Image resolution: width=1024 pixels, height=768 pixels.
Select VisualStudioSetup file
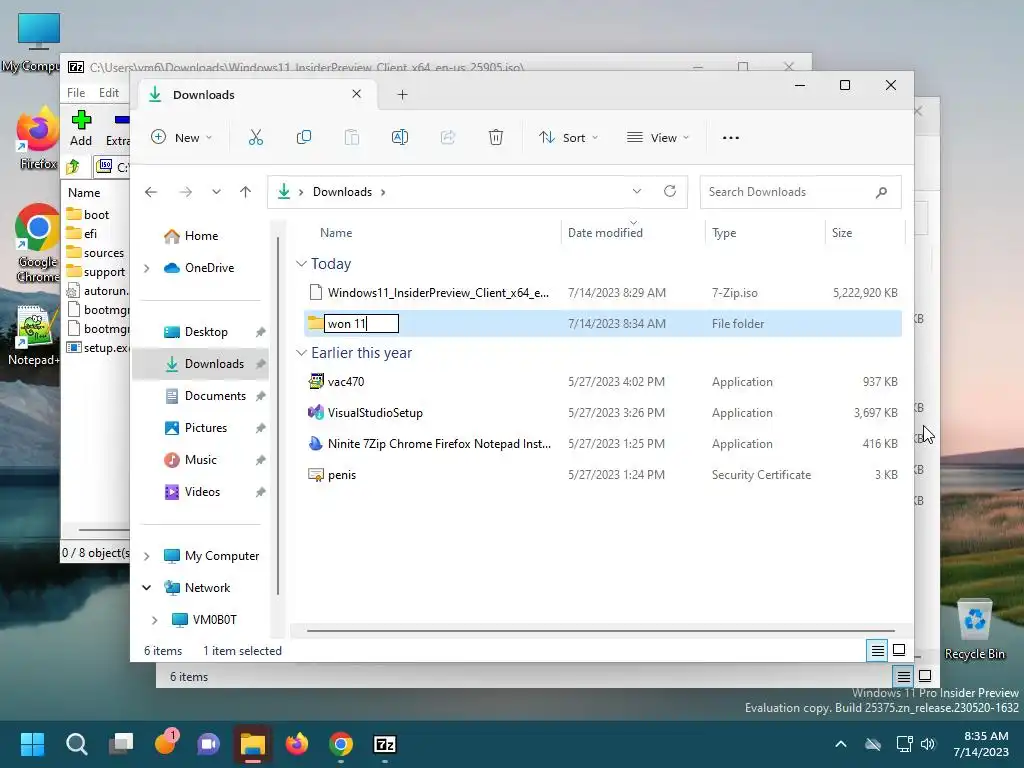pyautogui.click(x=603, y=413)
